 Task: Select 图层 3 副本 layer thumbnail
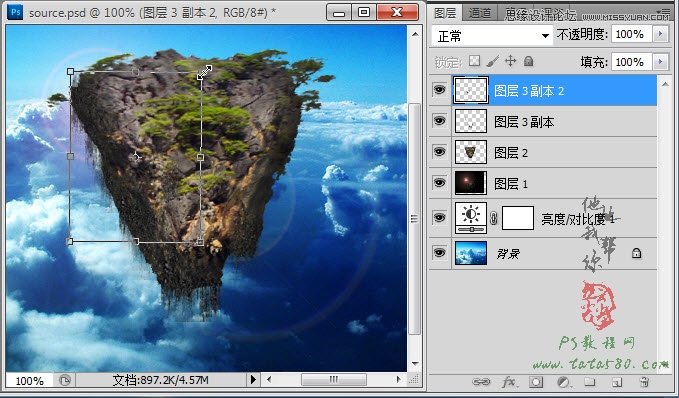[x=471, y=121]
